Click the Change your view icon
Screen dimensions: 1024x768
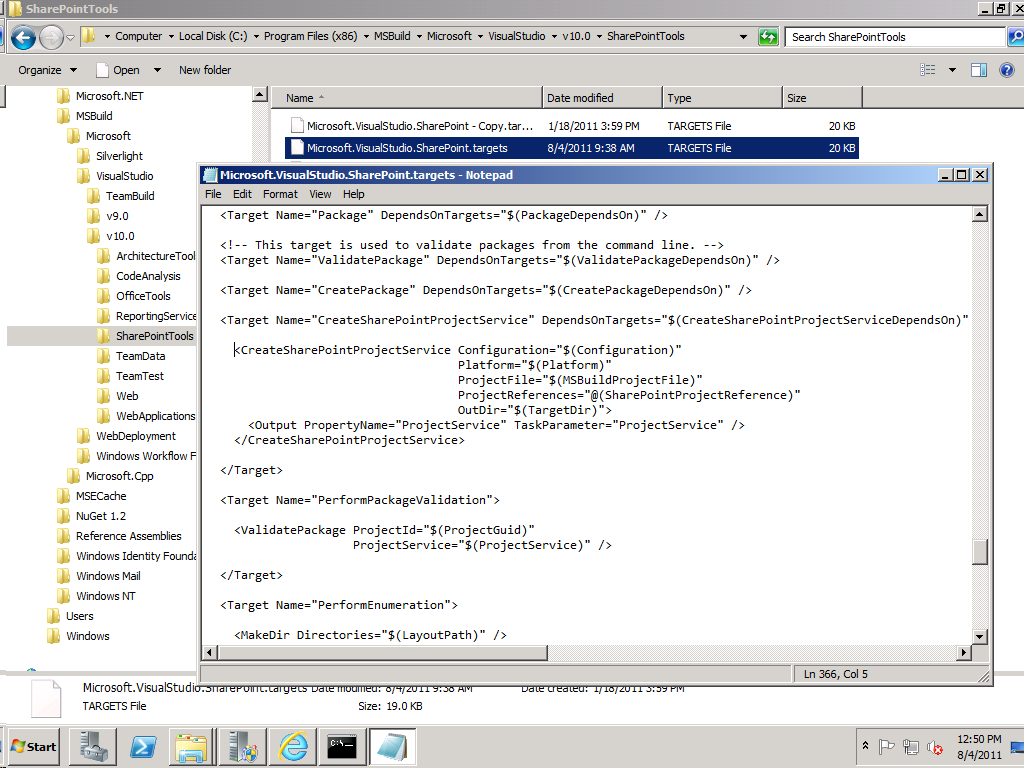point(927,70)
